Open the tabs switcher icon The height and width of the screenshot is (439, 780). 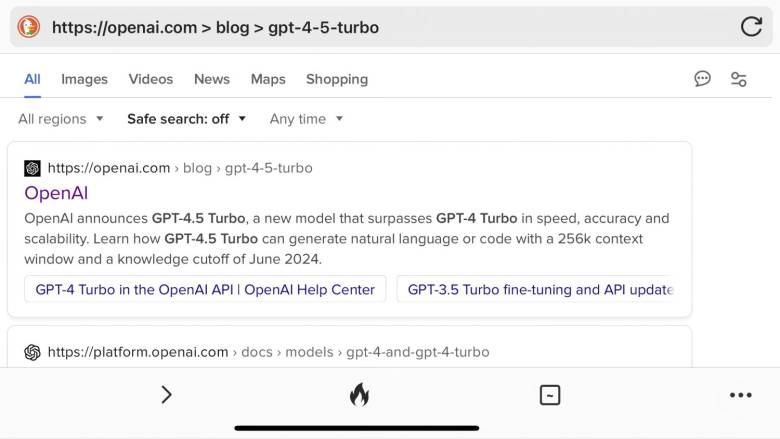click(550, 395)
